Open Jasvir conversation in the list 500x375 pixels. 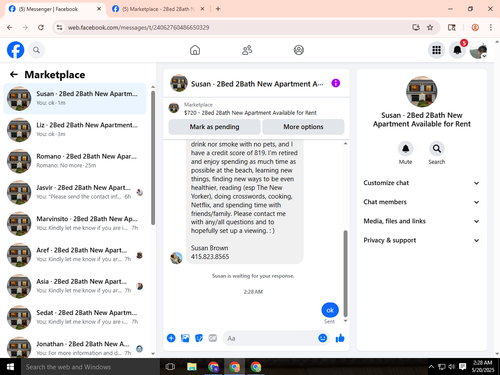pyautogui.click(x=75, y=192)
